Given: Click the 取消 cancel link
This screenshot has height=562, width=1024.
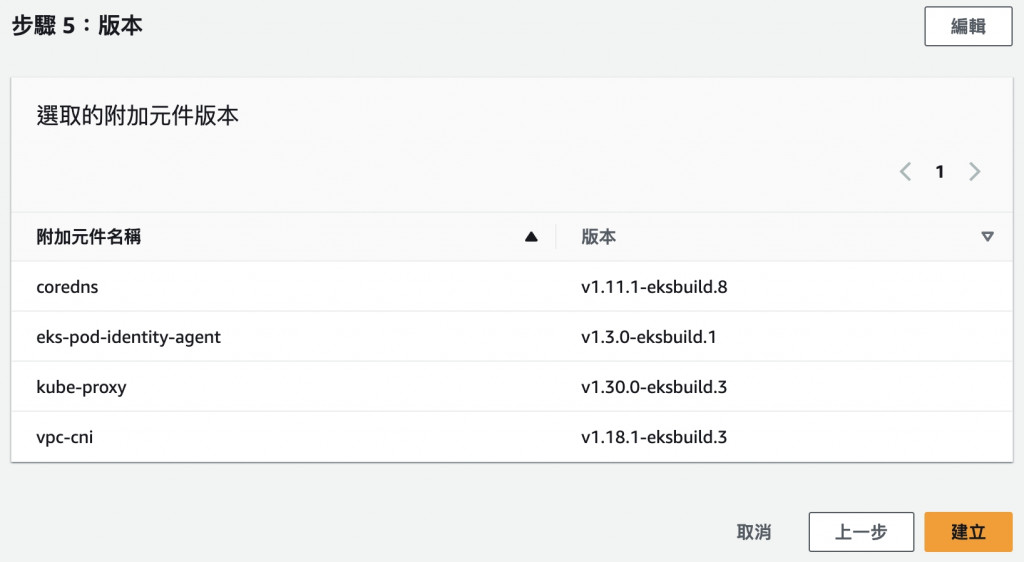Looking at the screenshot, I should 754,532.
